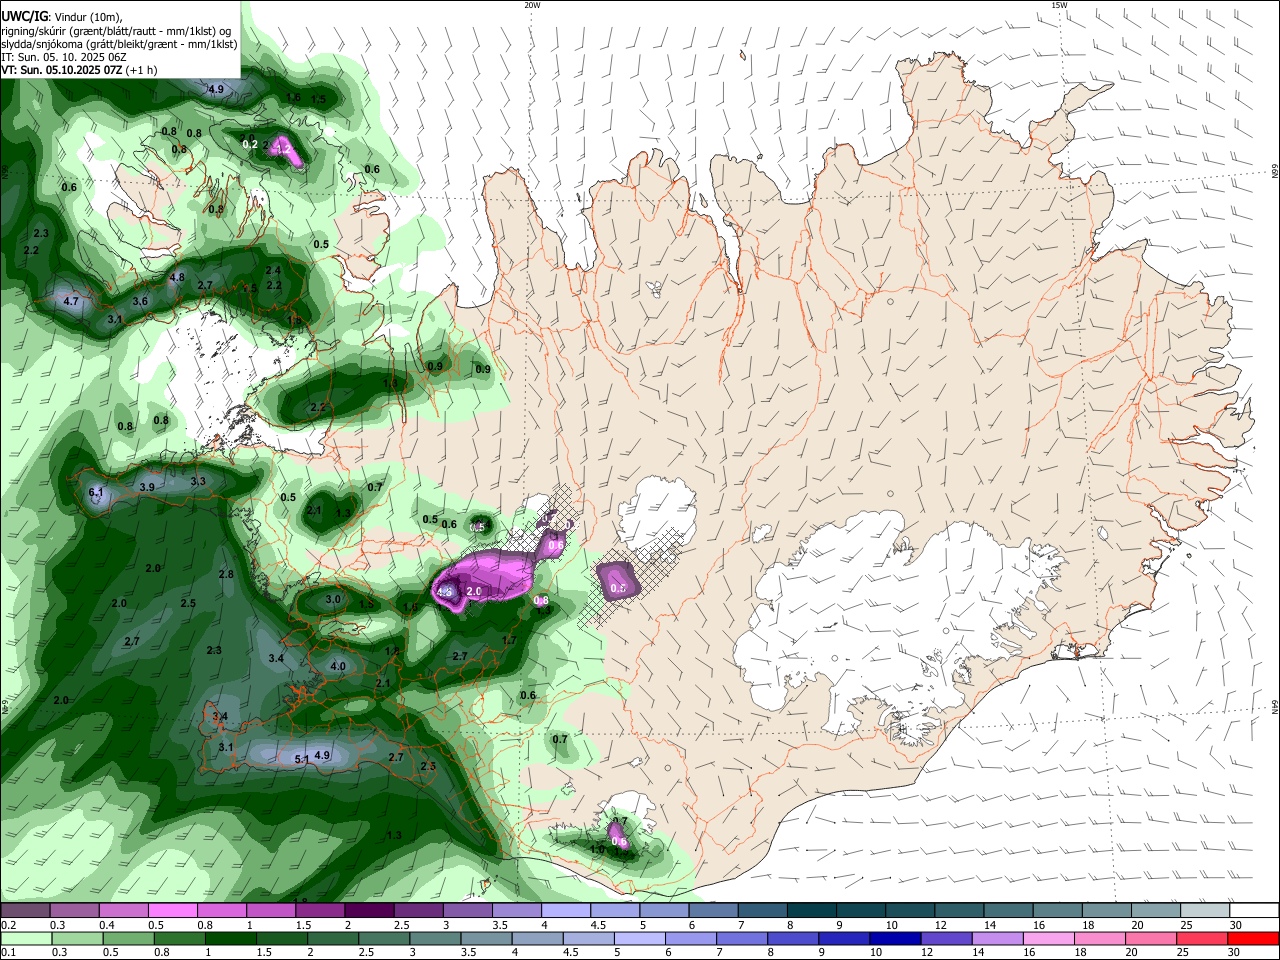The width and height of the screenshot is (1280, 960).
Task: Click the 'VT: Sun. 05.10.2025 07Z (+1 h)' line
Action: pos(79,71)
